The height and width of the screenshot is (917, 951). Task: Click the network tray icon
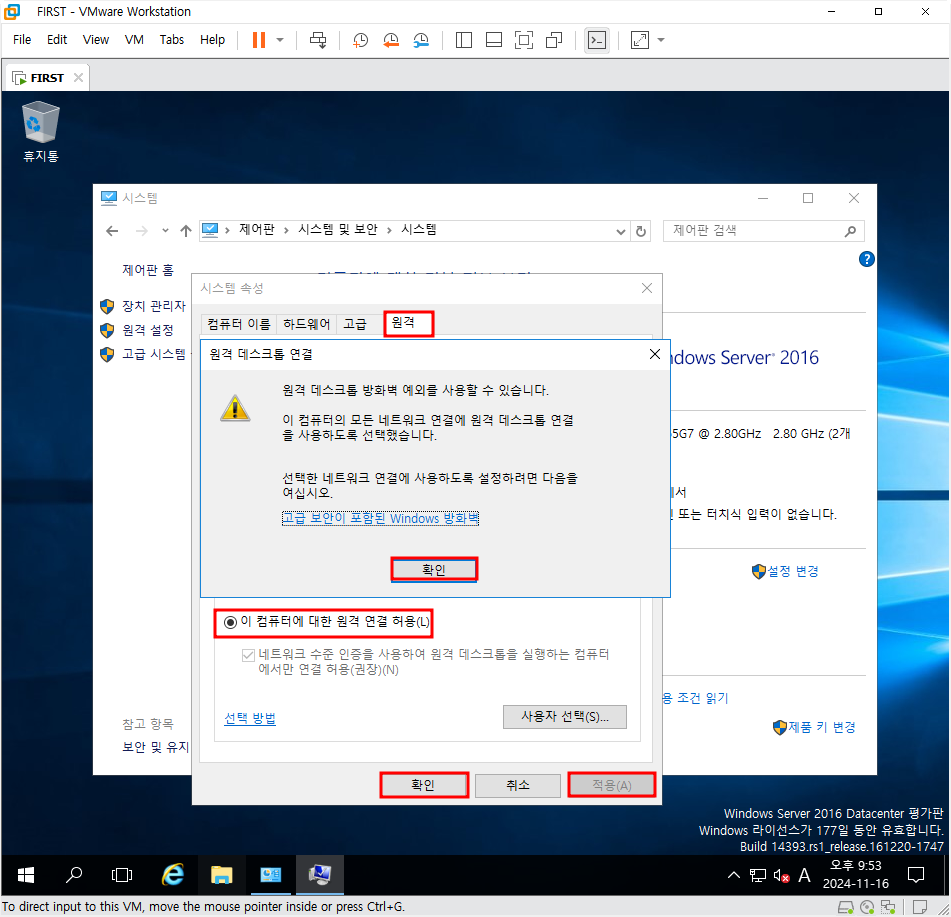tap(758, 875)
